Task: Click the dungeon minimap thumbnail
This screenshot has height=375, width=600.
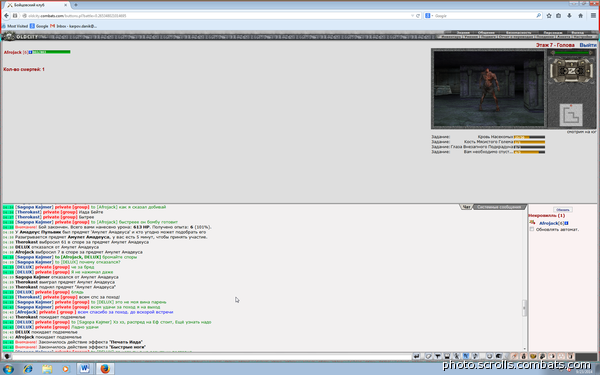Action: 571,115
